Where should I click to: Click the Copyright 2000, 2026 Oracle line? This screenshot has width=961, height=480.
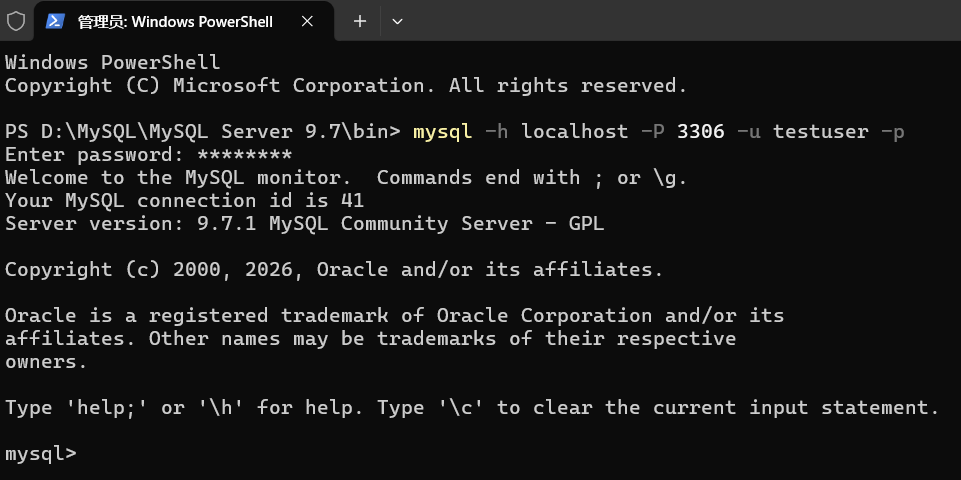334,270
